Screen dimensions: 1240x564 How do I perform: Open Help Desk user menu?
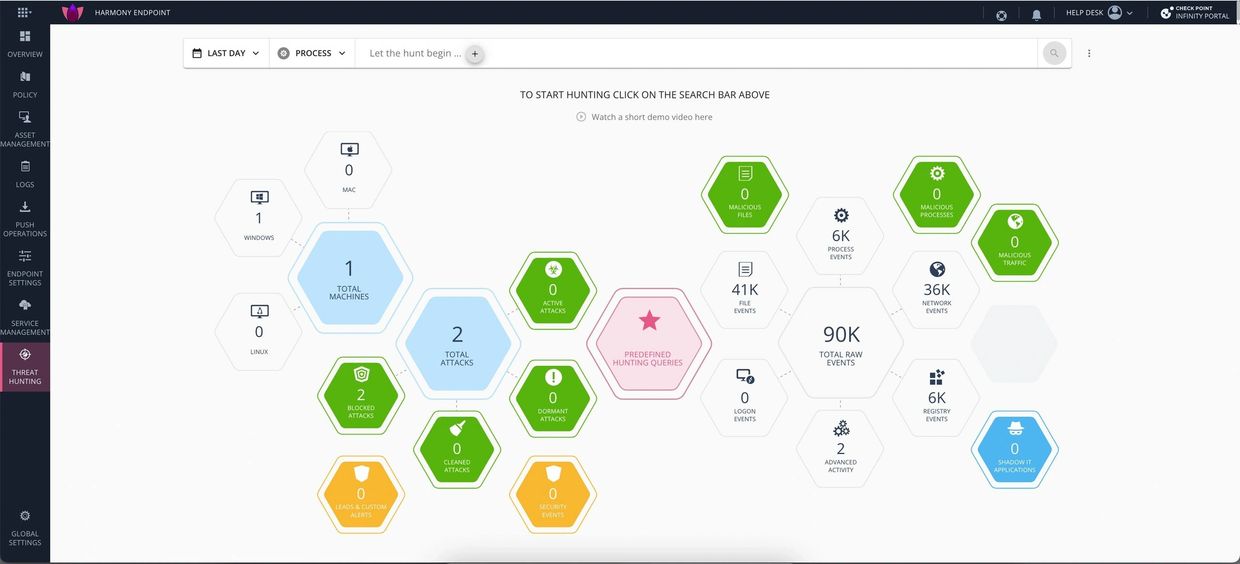point(1099,13)
